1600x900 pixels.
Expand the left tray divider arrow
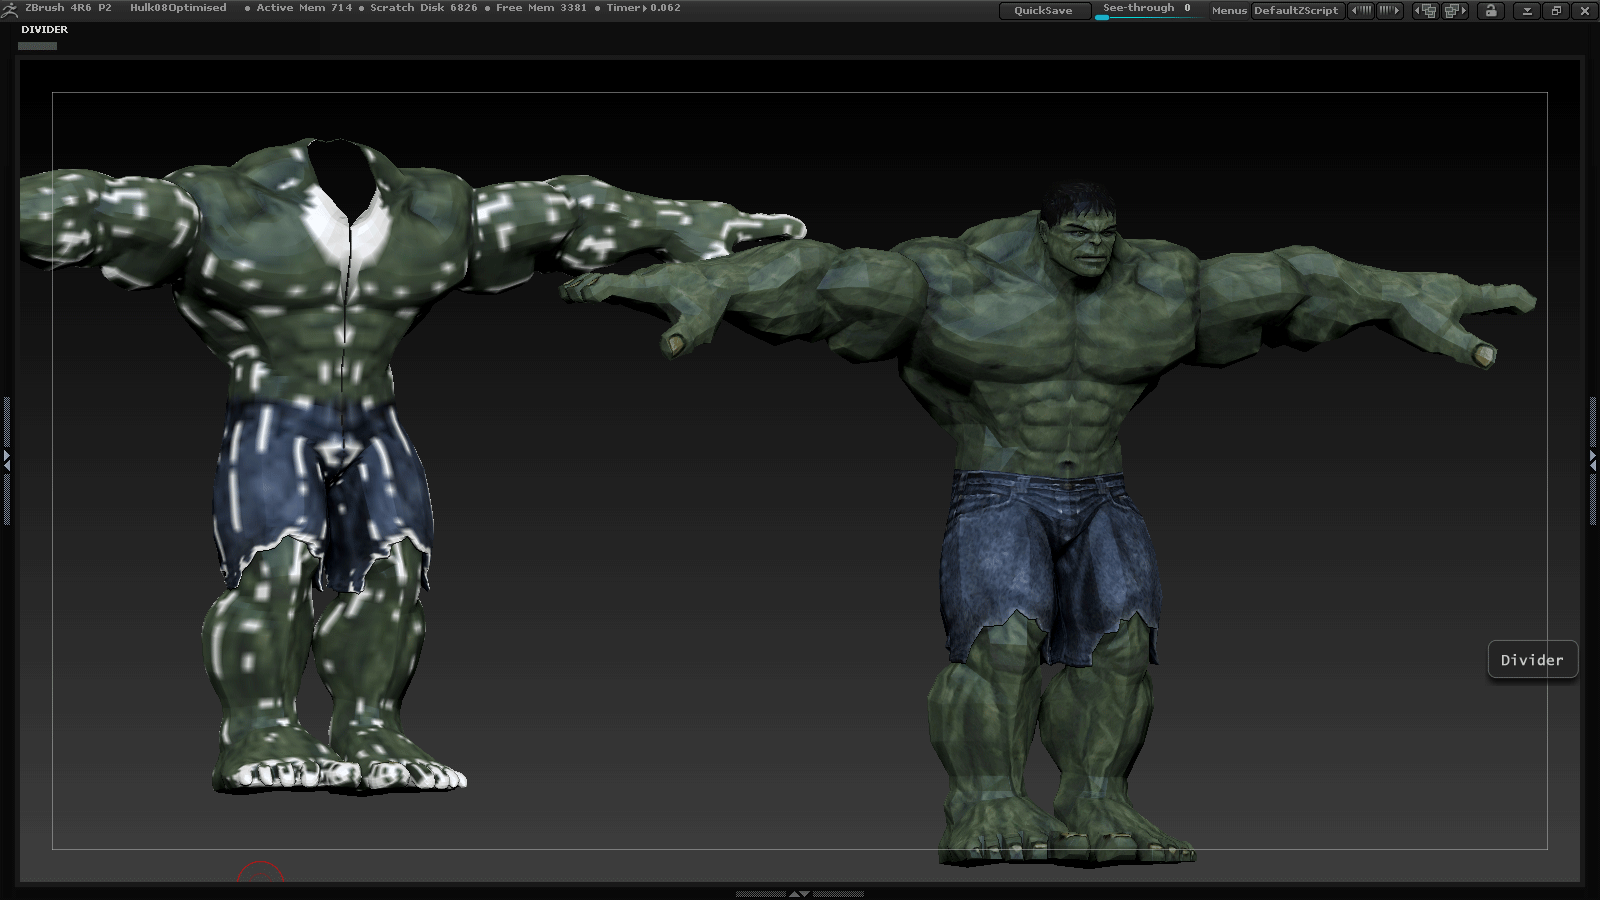click(x=6, y=460)
